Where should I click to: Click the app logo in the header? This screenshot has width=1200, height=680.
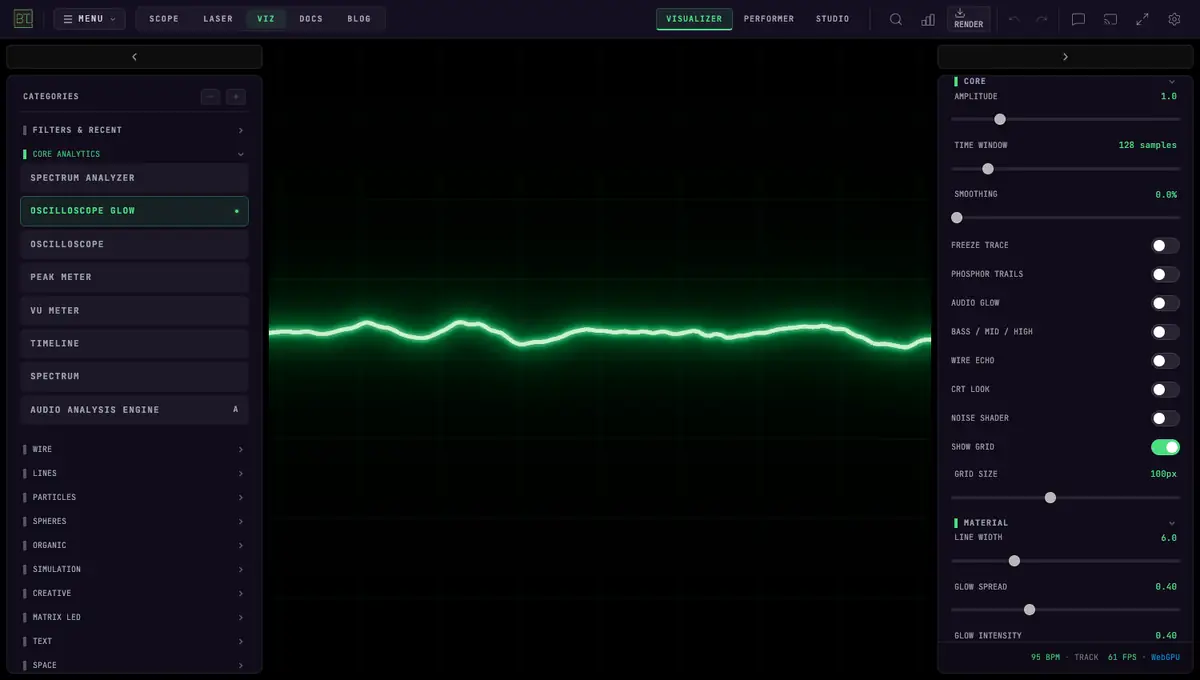(24, 19)
